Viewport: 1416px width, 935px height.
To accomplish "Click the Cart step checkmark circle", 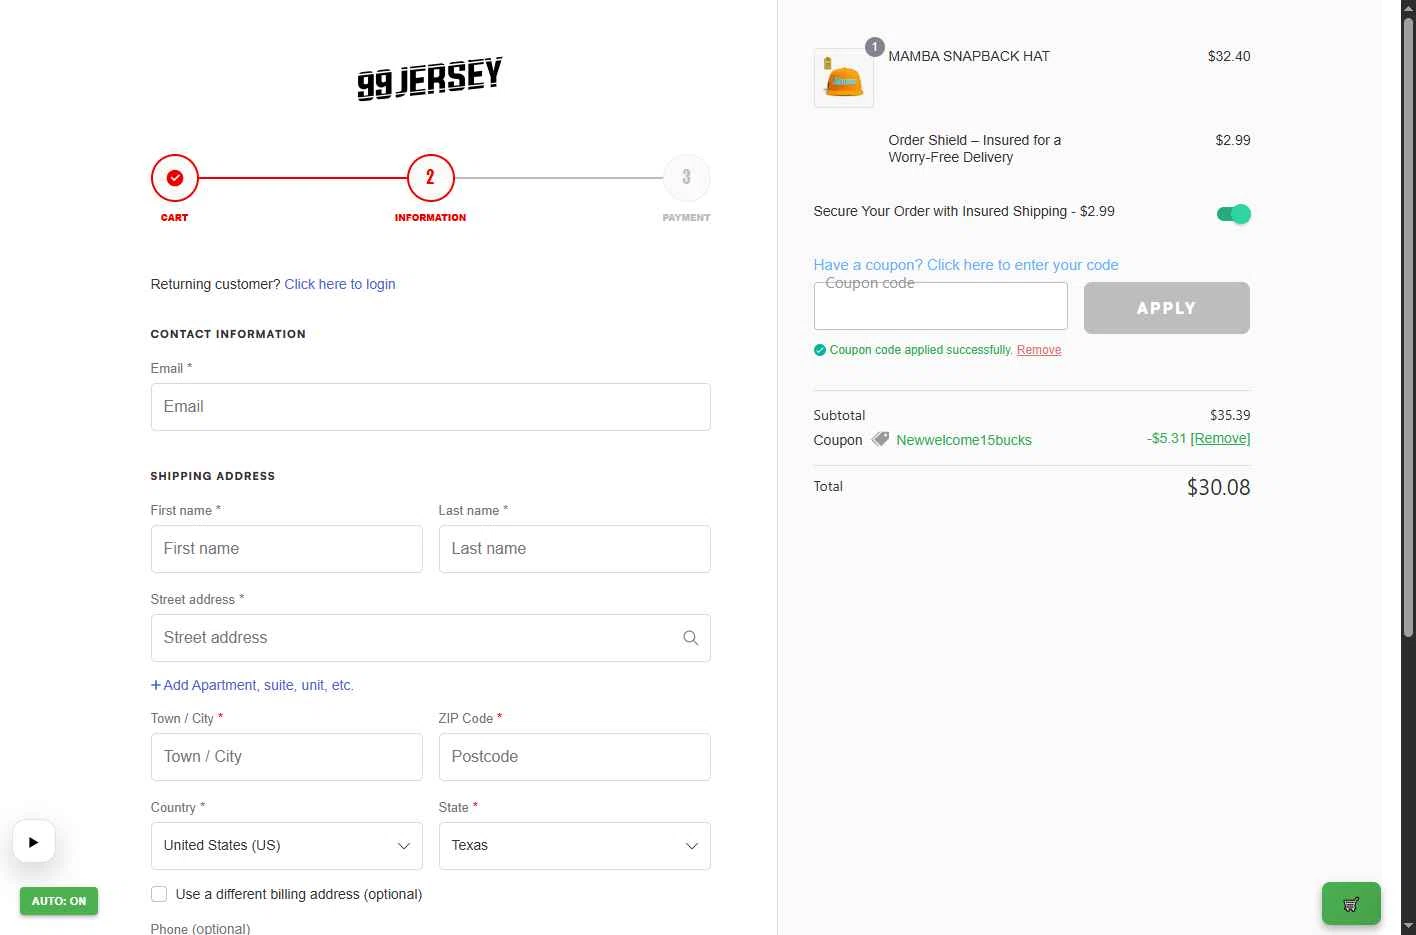I will 175,178.
